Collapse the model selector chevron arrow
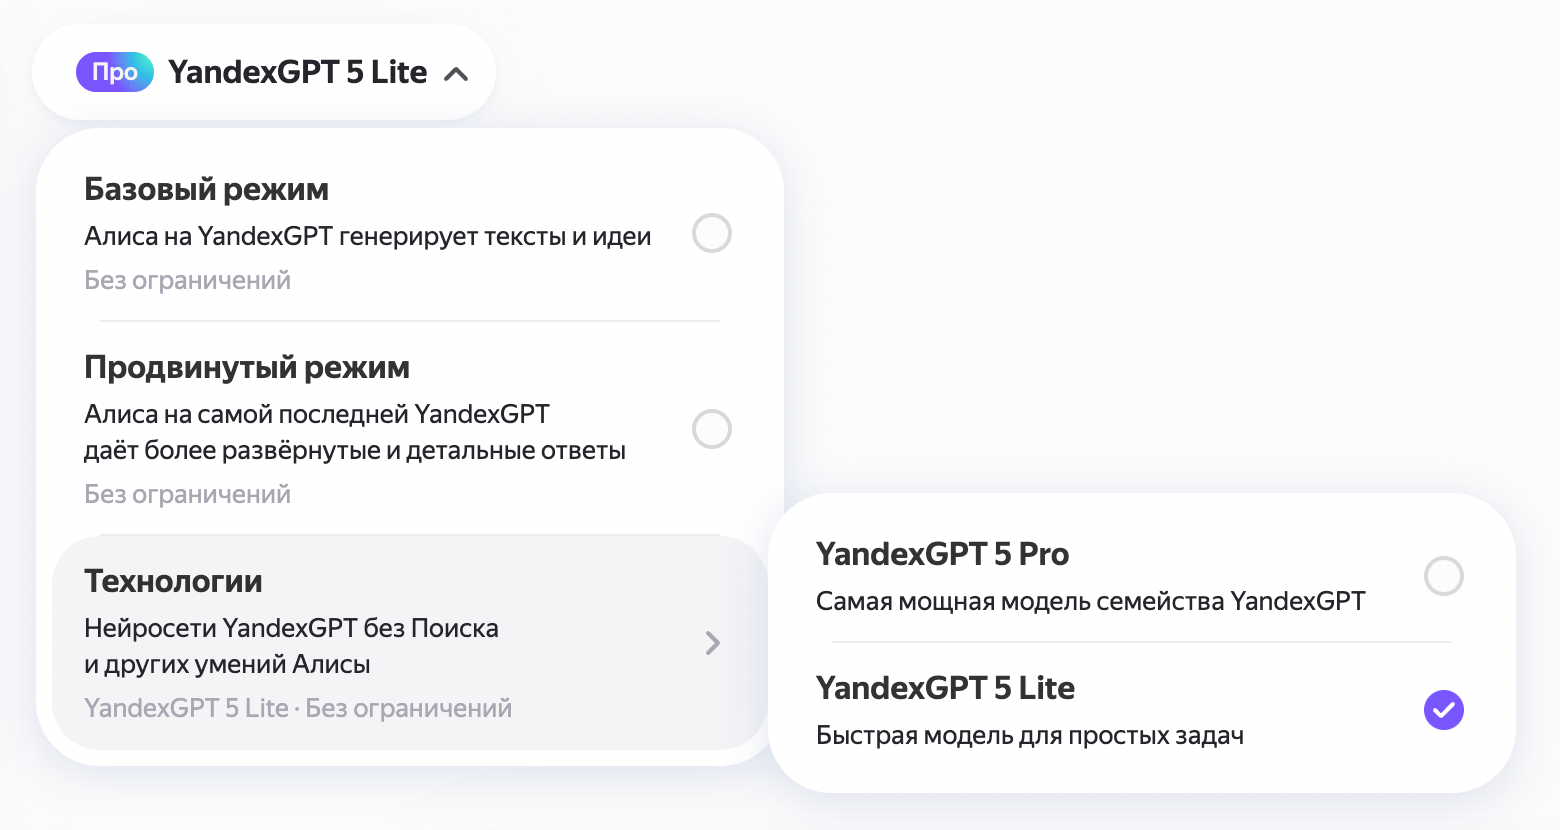Viewport: 1560px width, 830px height. click(x=456, y=74)
